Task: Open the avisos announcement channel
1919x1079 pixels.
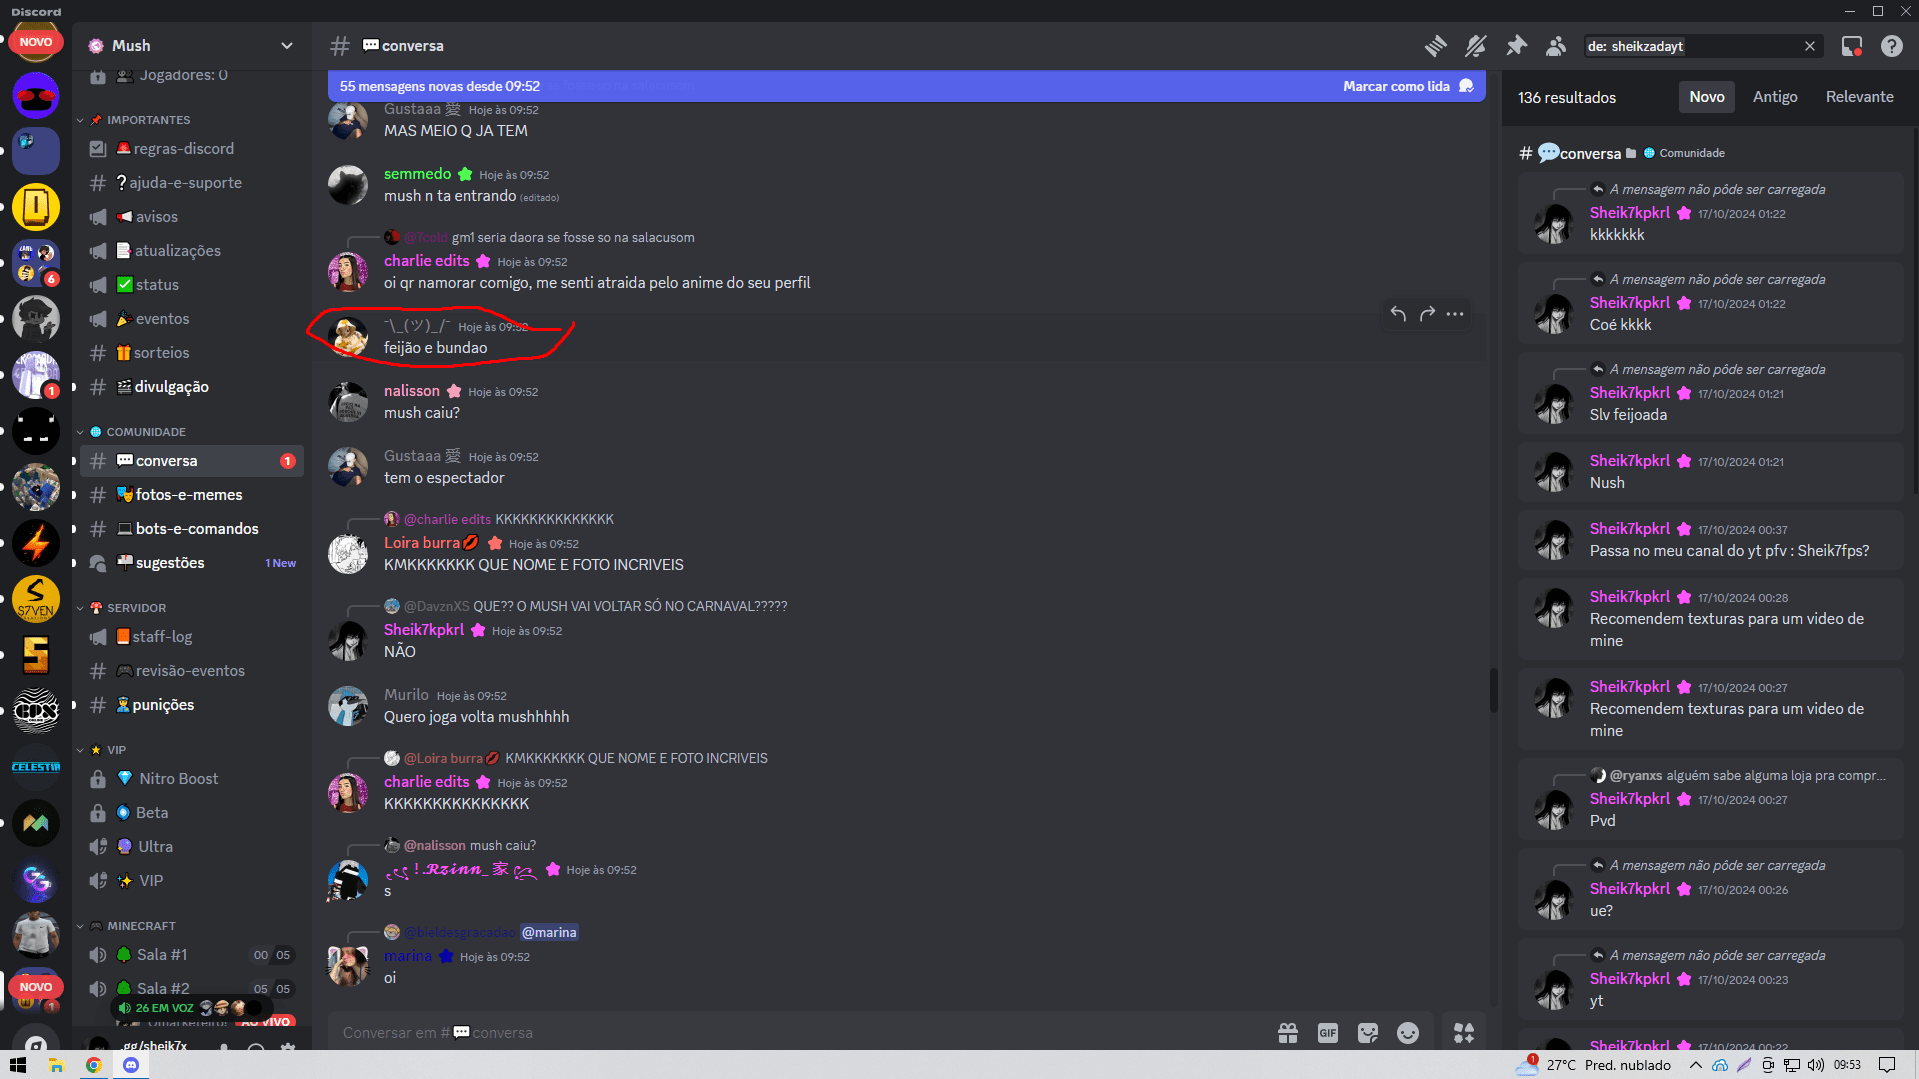Action: [191, 217]
